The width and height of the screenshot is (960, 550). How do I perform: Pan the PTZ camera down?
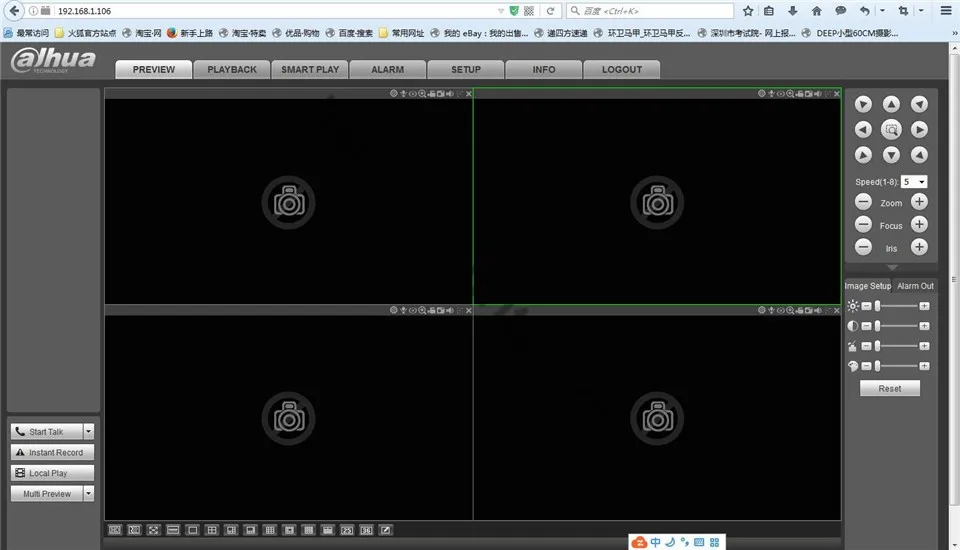[891, 155]
